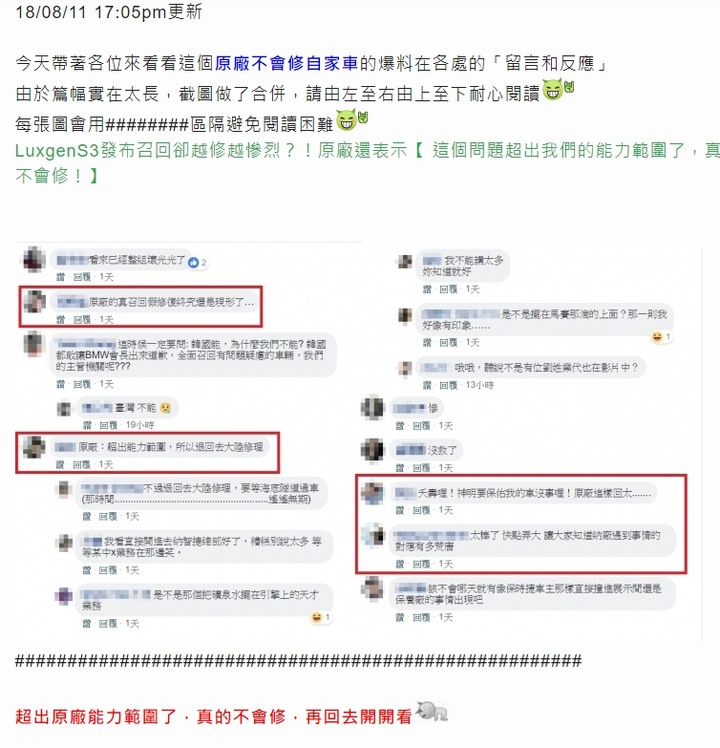Click the devil emoji after 耐心閱讀
This screenshot has width=720, height=748.
(558, 89)
